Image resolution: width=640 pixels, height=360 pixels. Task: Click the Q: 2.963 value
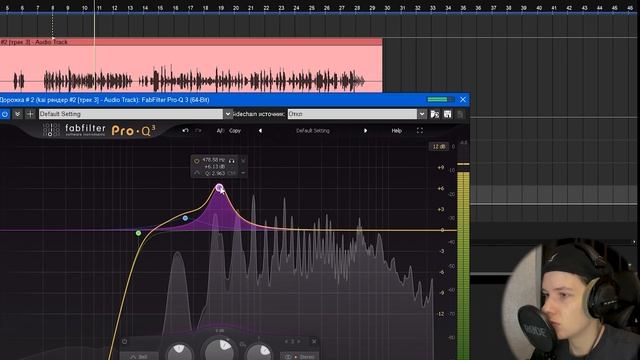[x=215, y=173]
